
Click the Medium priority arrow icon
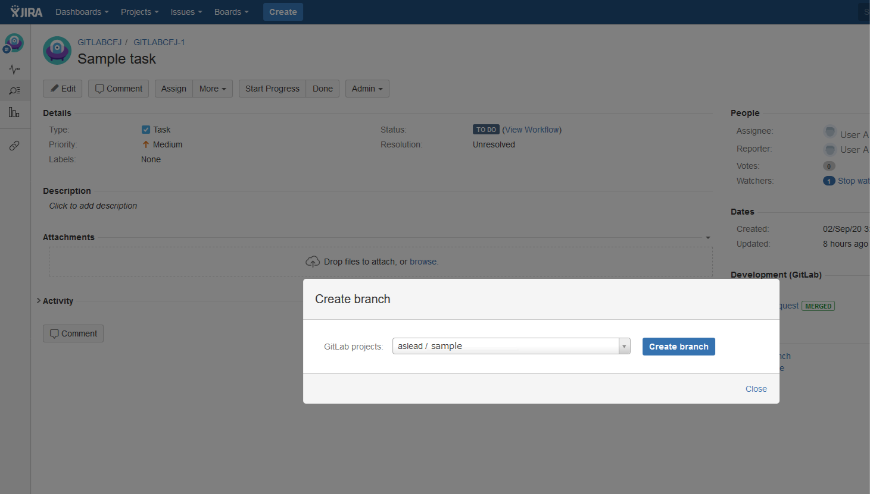[146, 144]
